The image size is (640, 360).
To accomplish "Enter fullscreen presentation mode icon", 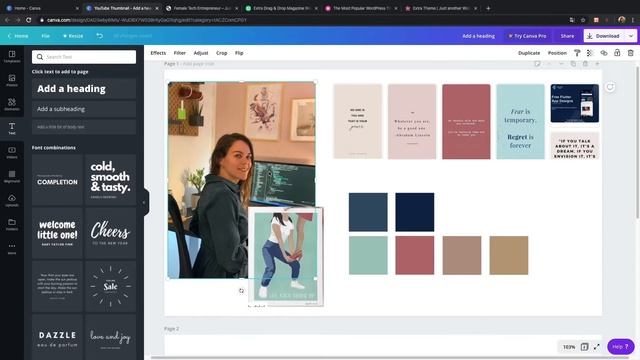I will [597, 347].
